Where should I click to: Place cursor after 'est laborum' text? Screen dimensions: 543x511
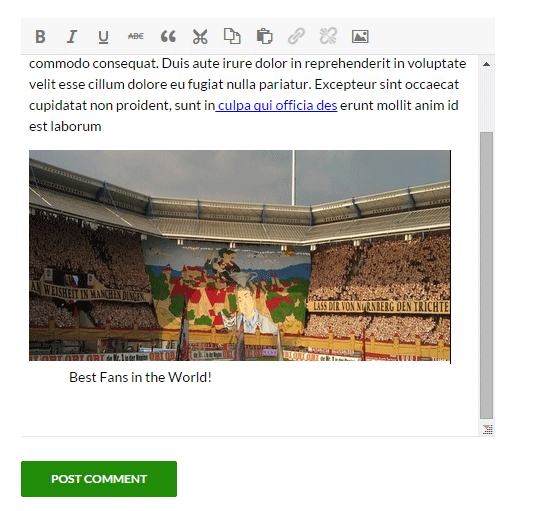pyautogui.click(x=102, y=127)
